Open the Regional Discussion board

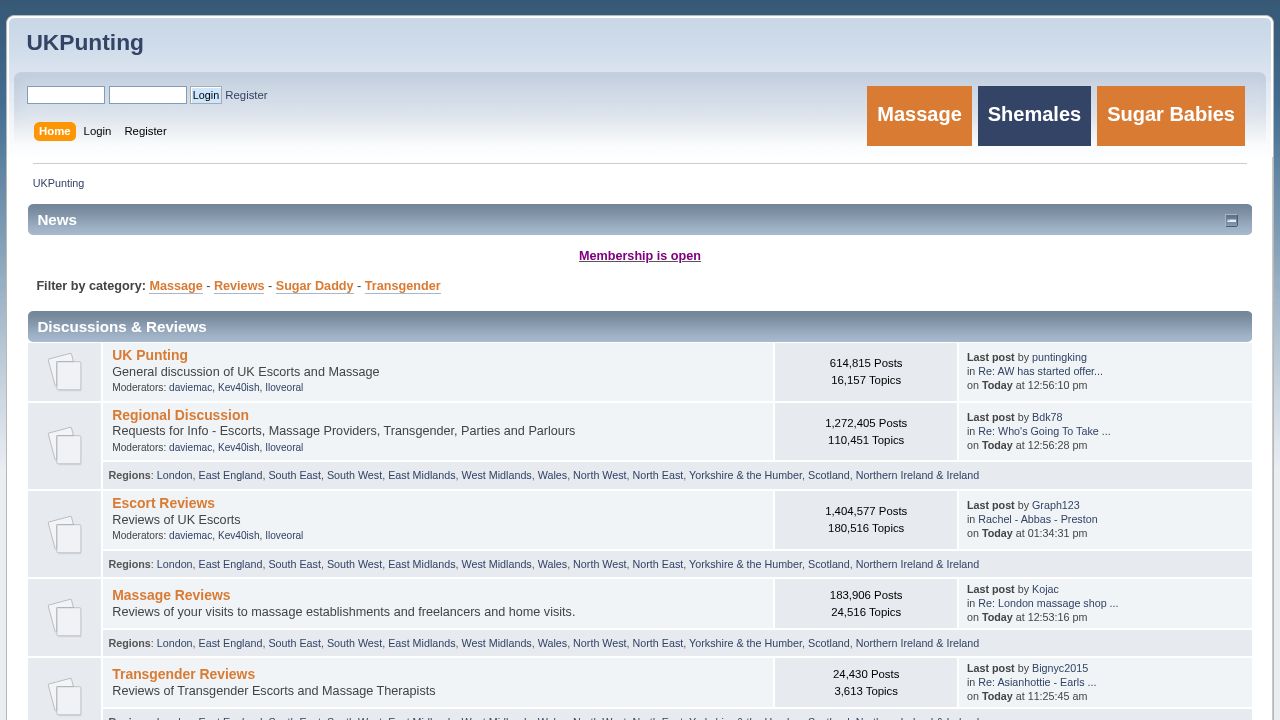click(x=180, y=415)
